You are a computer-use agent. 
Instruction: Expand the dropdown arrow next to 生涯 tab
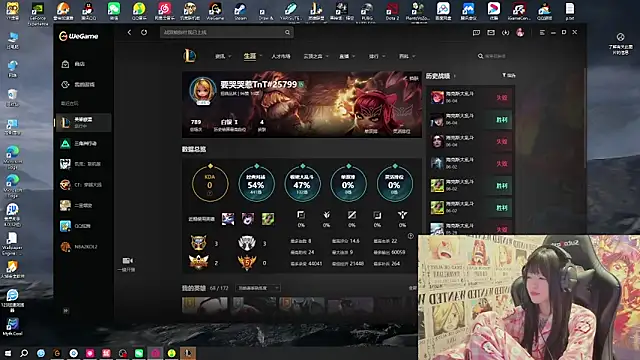[x=260, y=56]
